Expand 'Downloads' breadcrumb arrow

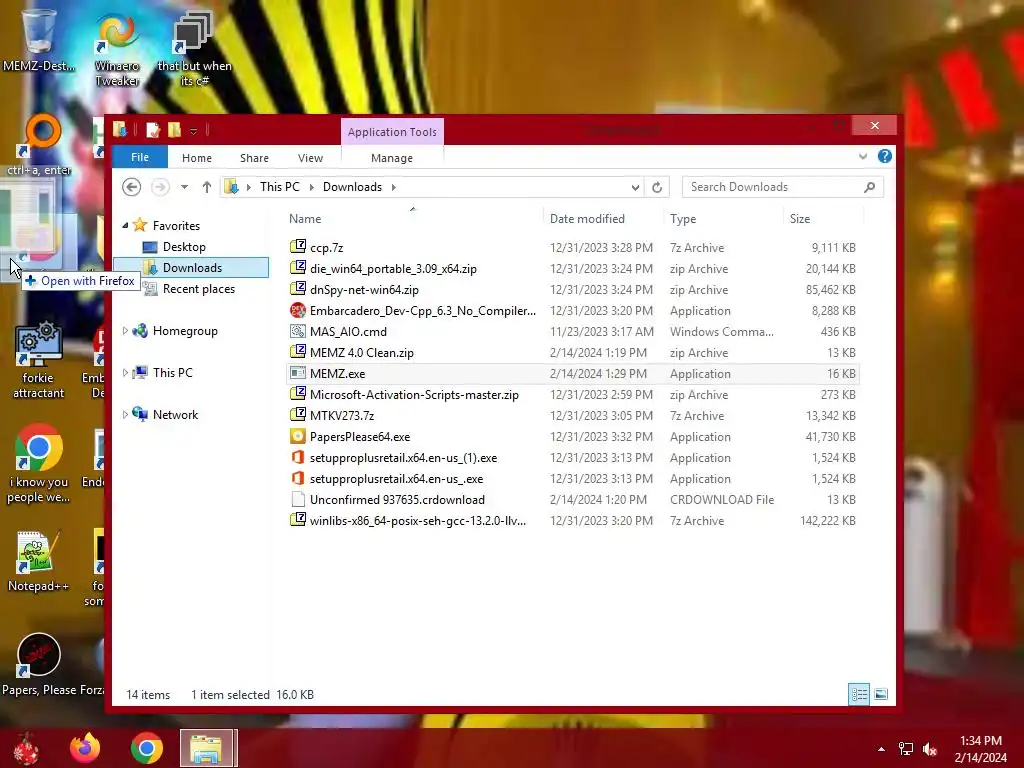pos(394,187)
